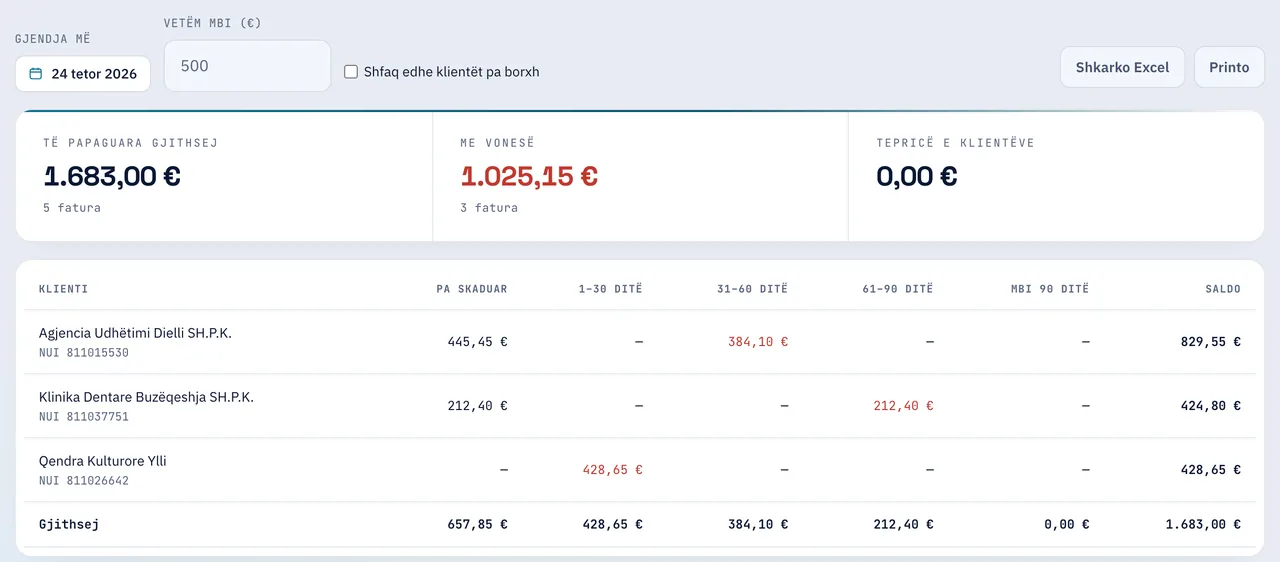Click the SALDO column header
Image resolution: width=1280 pixels, height=562 pixels.
tap(1223, 289)
